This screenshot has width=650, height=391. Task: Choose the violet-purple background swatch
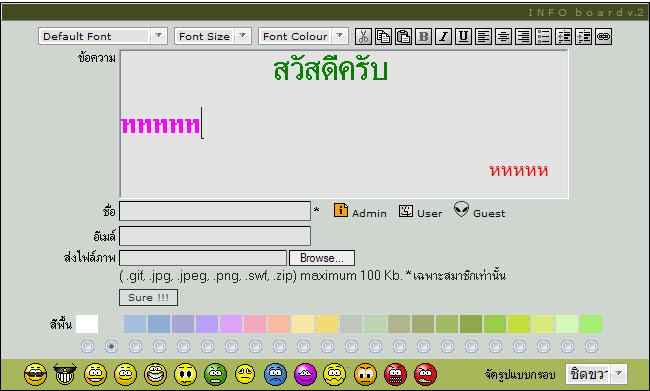click(x=207, y=324)
